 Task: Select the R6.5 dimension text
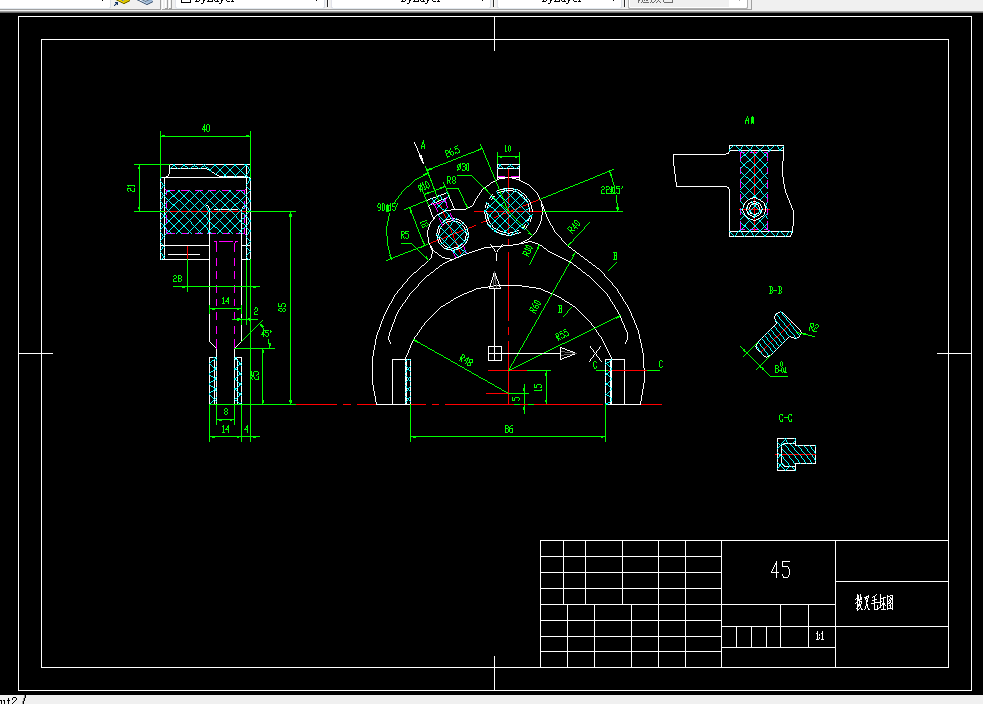coord(453,152)
